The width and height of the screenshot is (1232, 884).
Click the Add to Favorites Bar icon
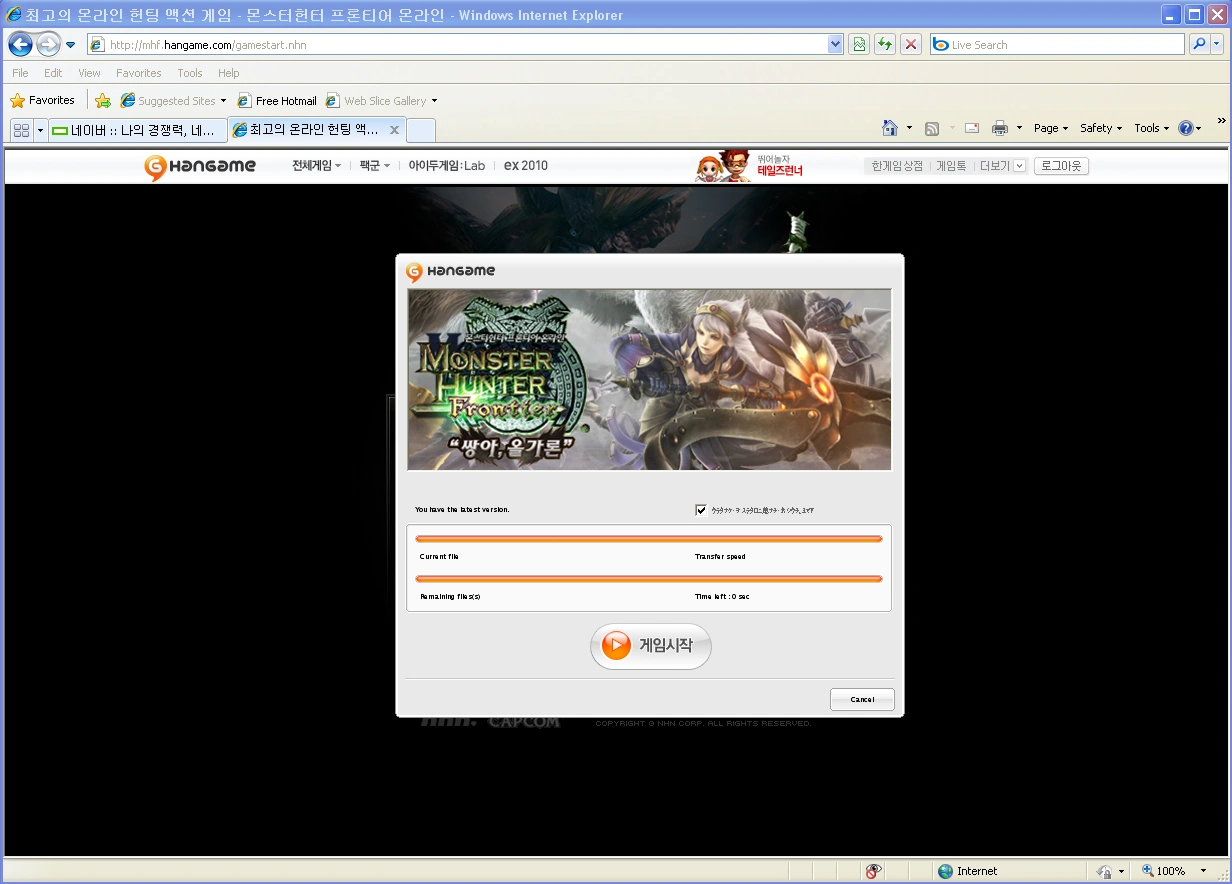point(103,100)
